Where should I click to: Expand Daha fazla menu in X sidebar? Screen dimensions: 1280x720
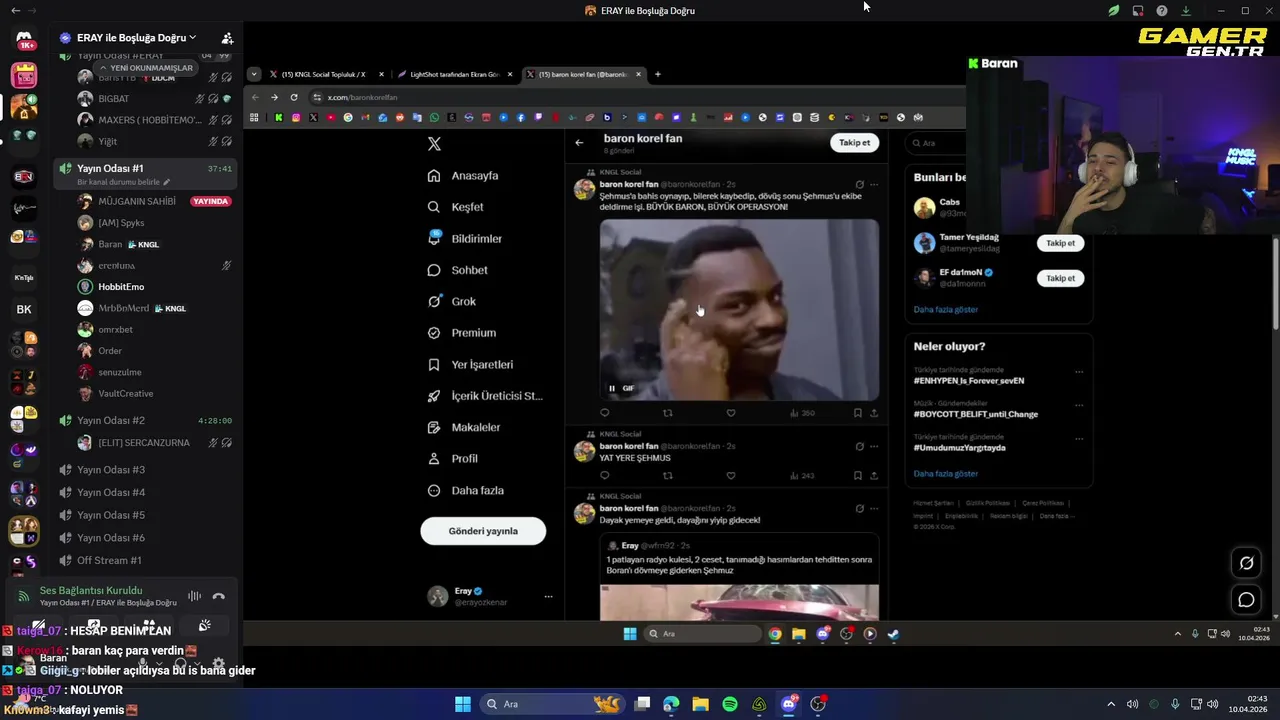pyautogui.click(x=466, y=491)
